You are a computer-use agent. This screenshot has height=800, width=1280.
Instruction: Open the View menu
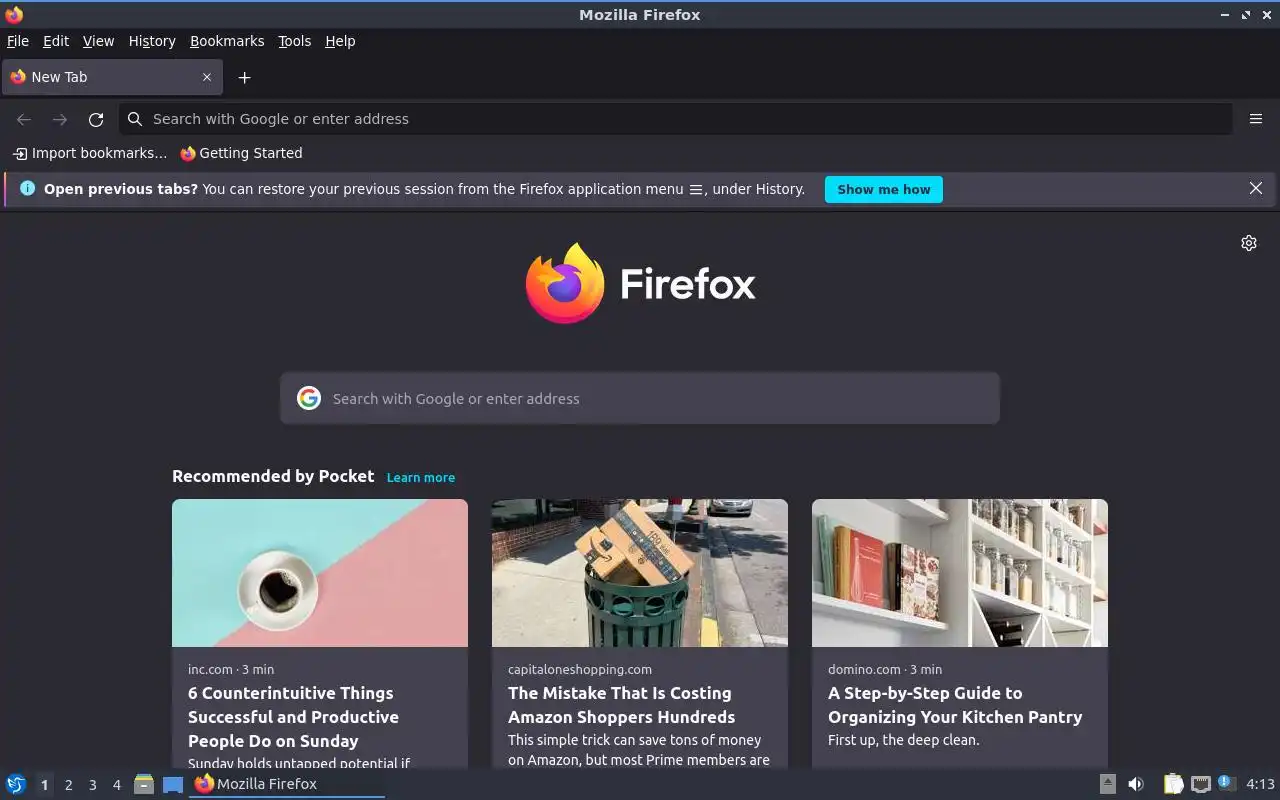(x=98, y=41)
